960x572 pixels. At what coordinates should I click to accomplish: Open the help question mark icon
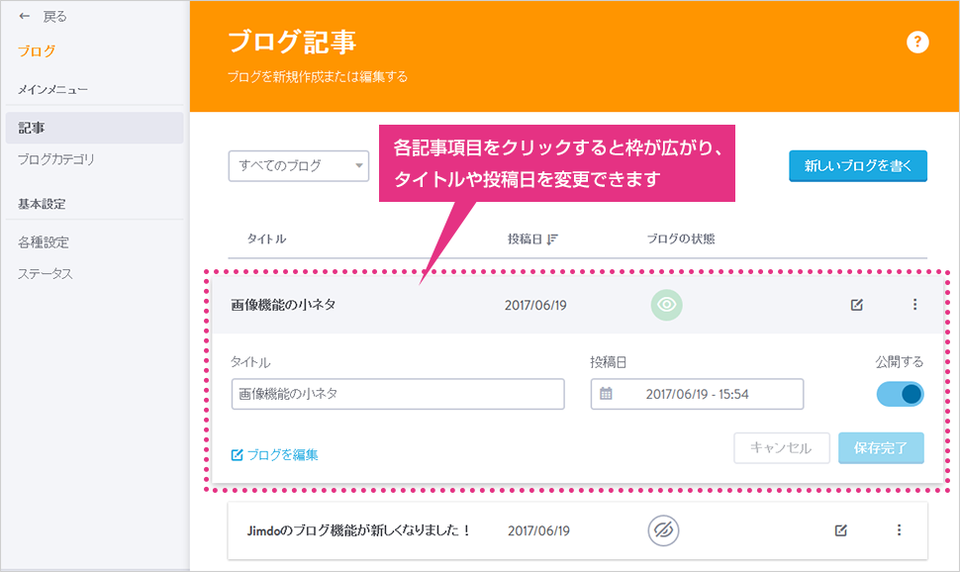(x=917, y=42)
